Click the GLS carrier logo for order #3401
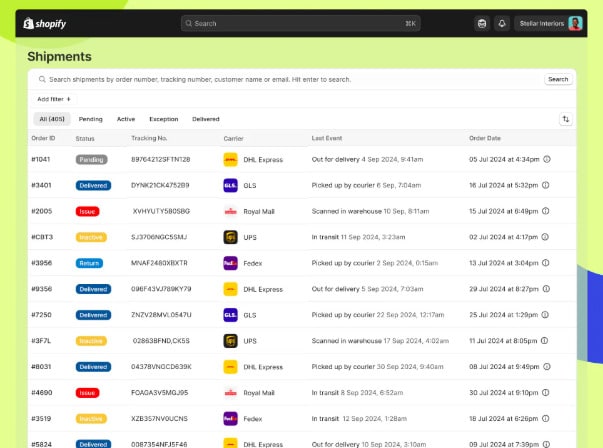This screenshot has width=603, height=448. coord(230,185)
